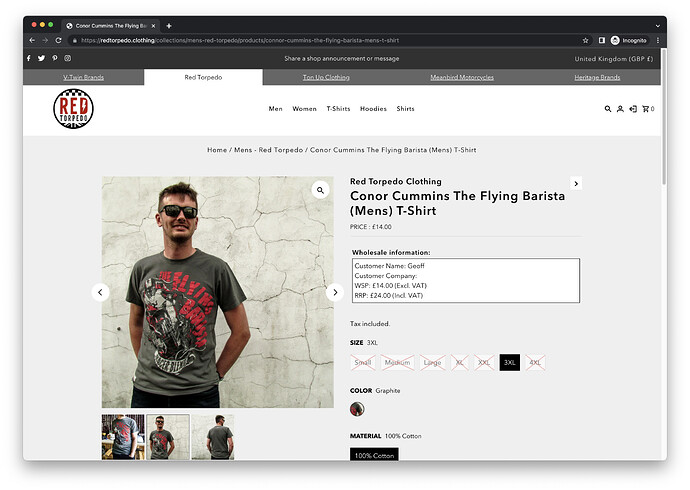Open the Men menu

tap(275, 109)
